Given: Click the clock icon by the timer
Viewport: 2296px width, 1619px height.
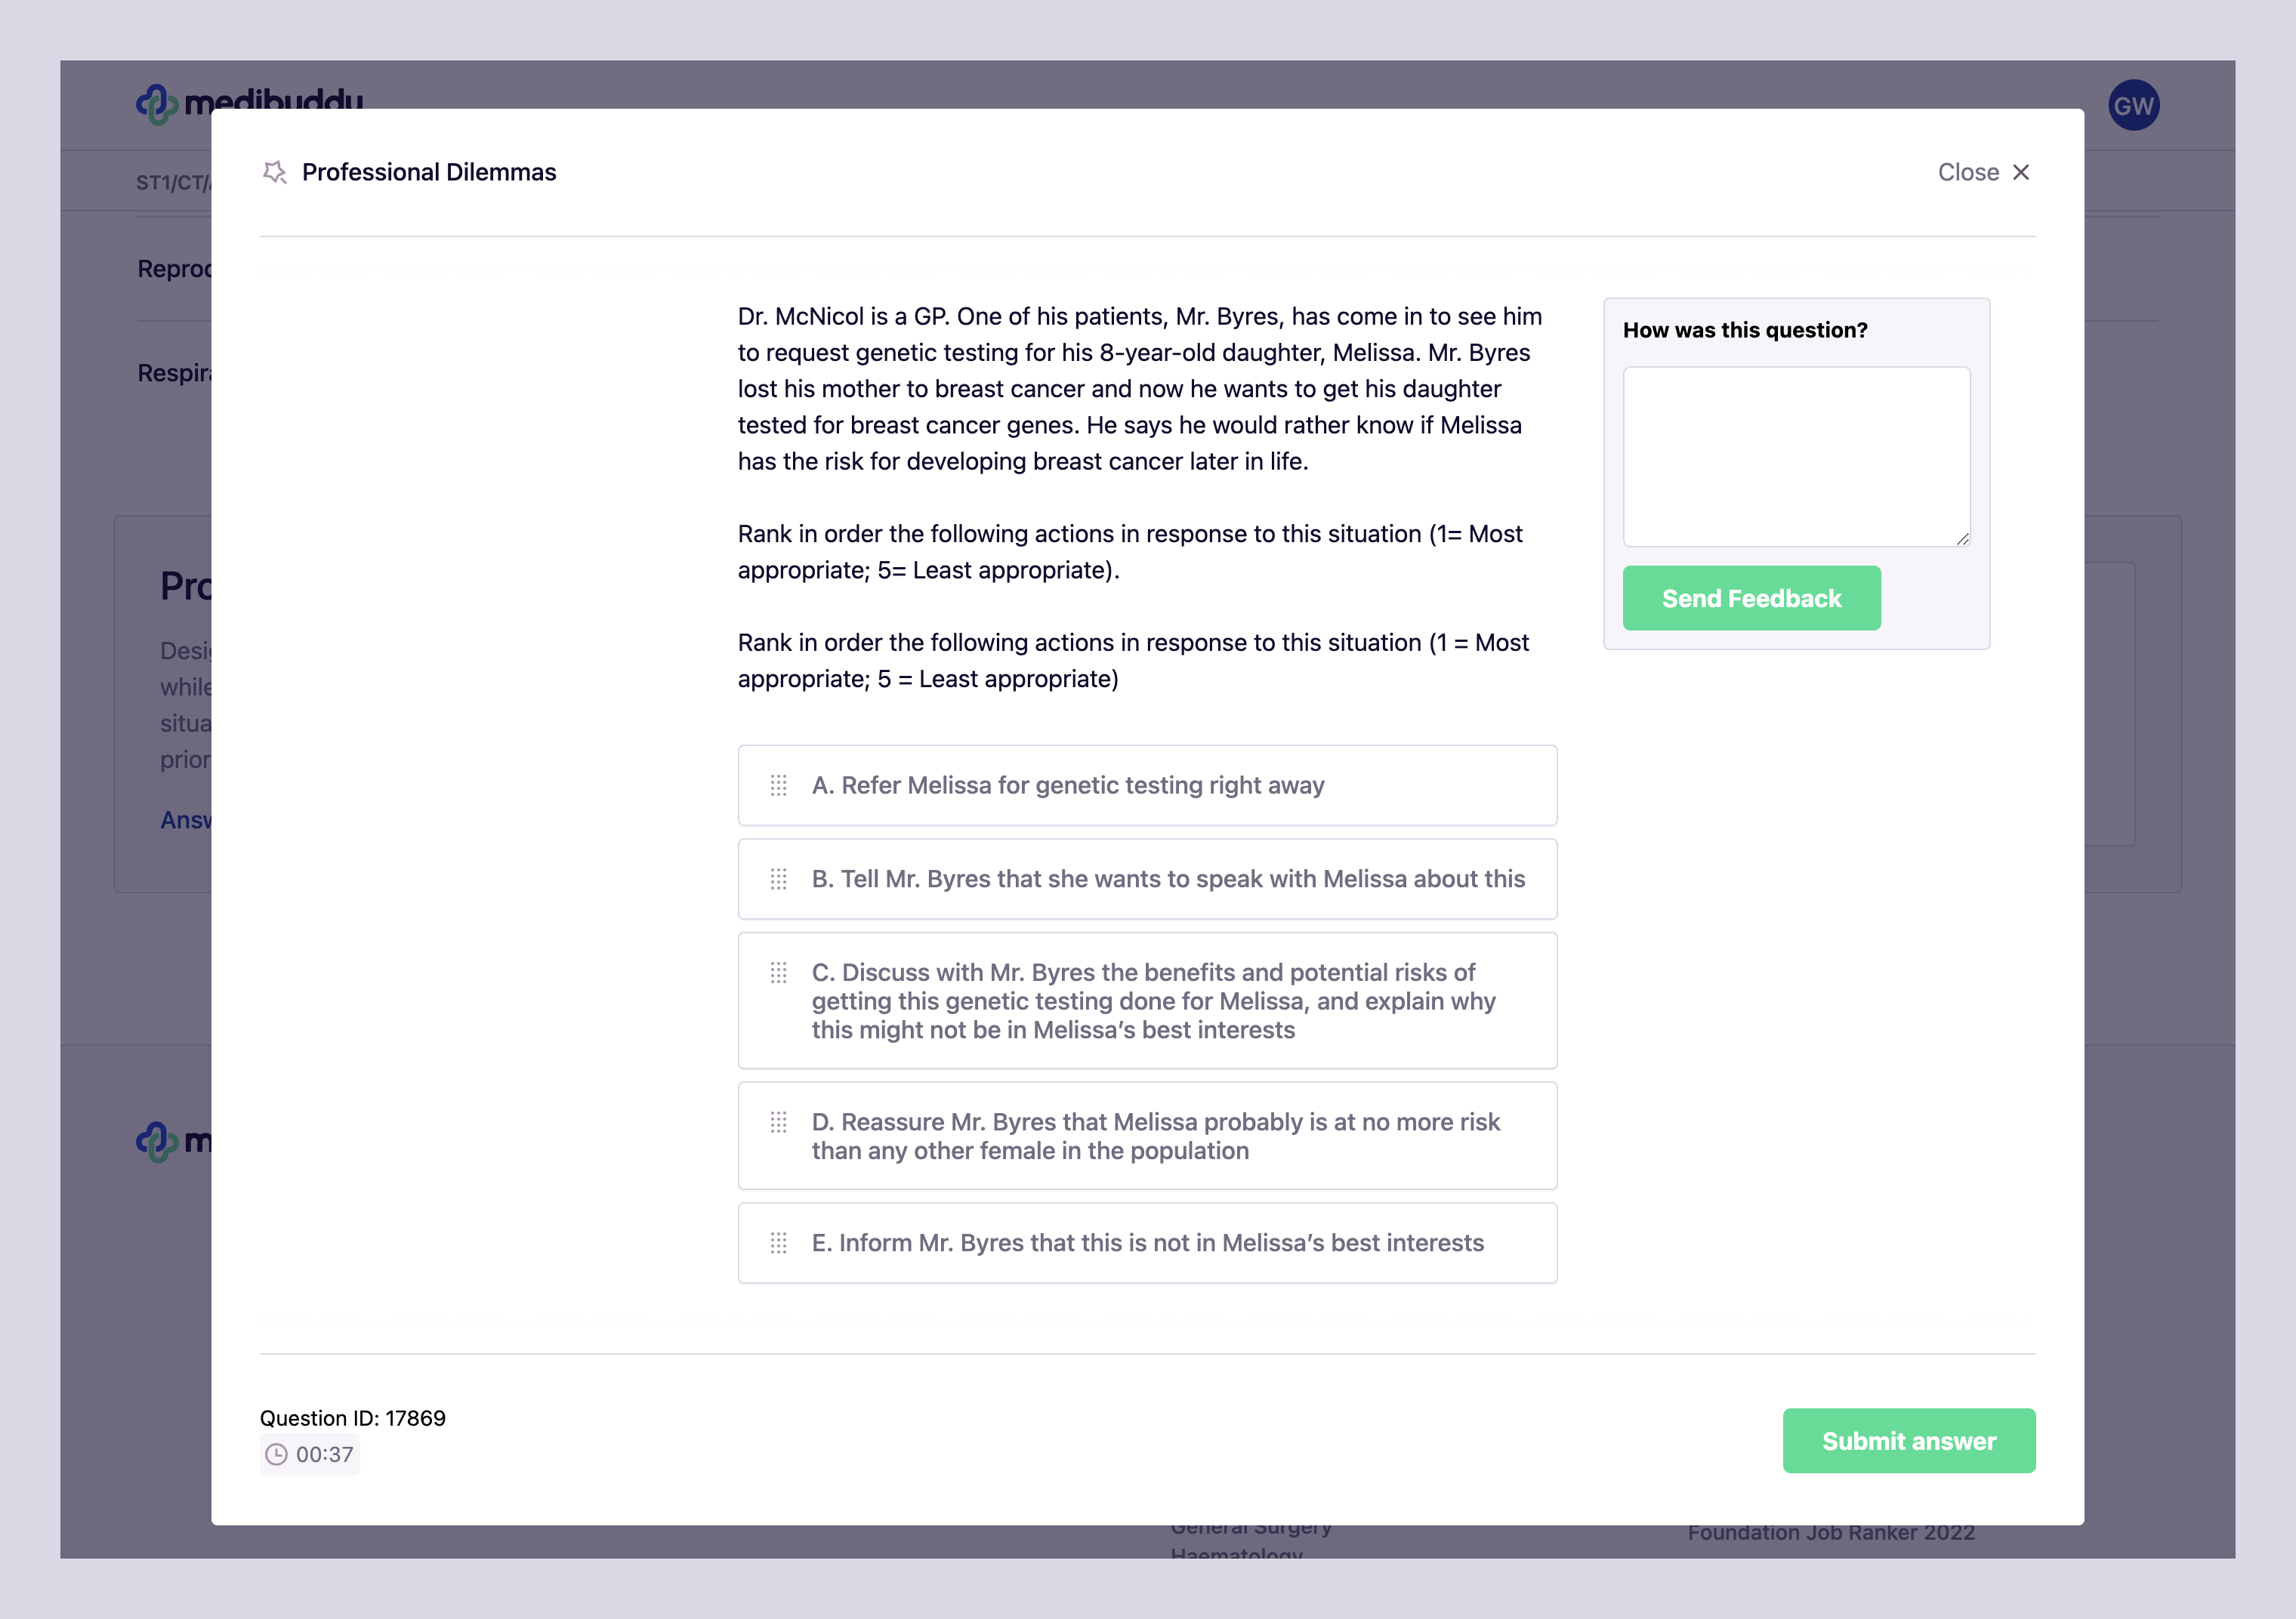Looking at the screenshot, I should pyautogui.click(x=277, y=1454).
